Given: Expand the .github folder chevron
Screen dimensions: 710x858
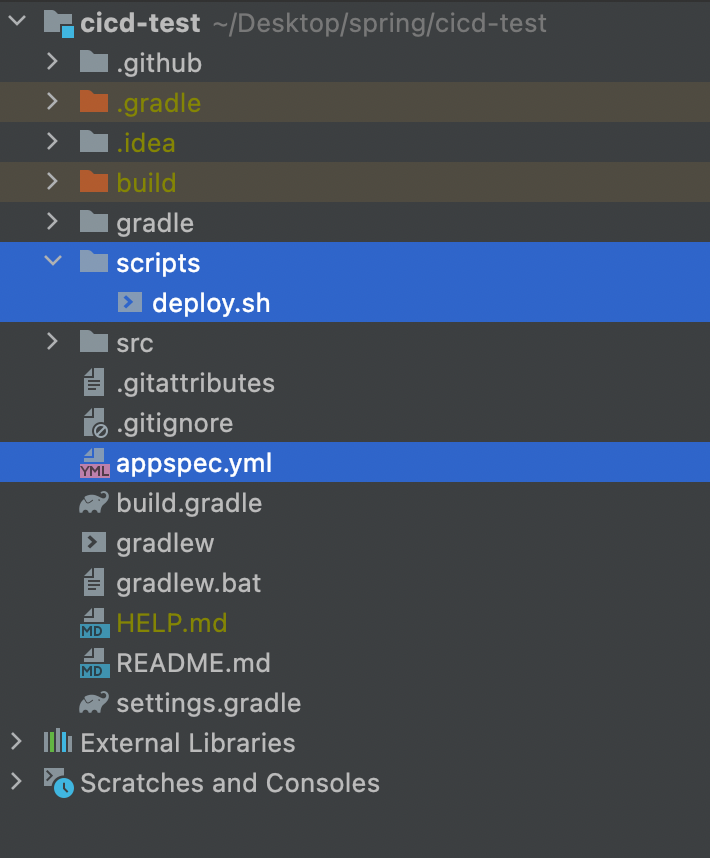Looking at the screenshot, I should pos(53,61).
